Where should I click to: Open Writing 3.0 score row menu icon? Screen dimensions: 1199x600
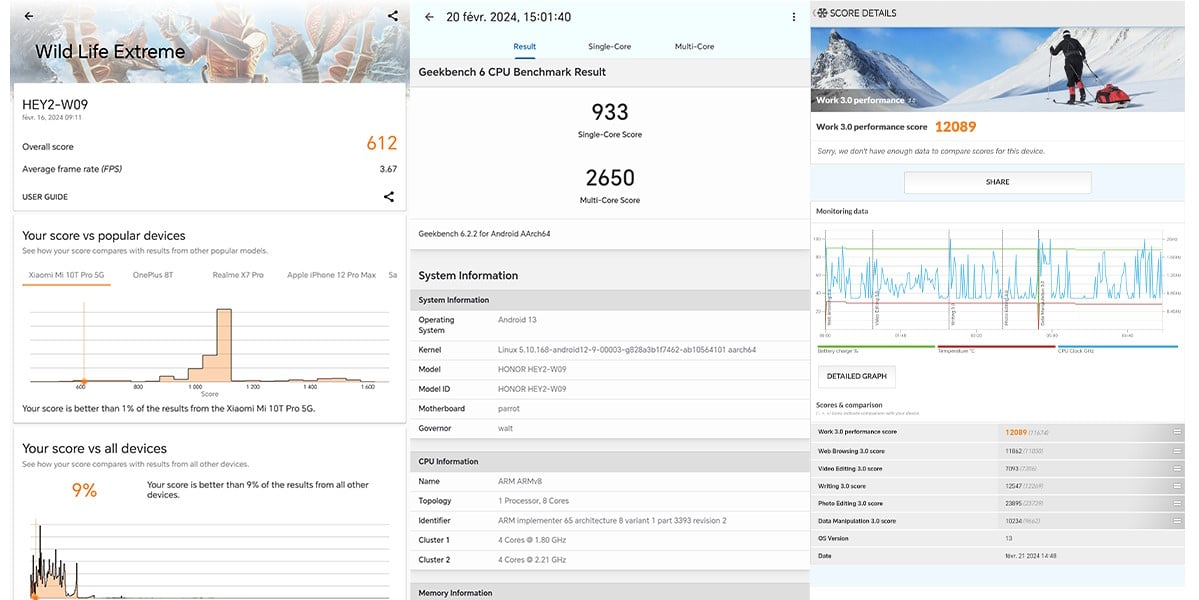point(1178,486)
